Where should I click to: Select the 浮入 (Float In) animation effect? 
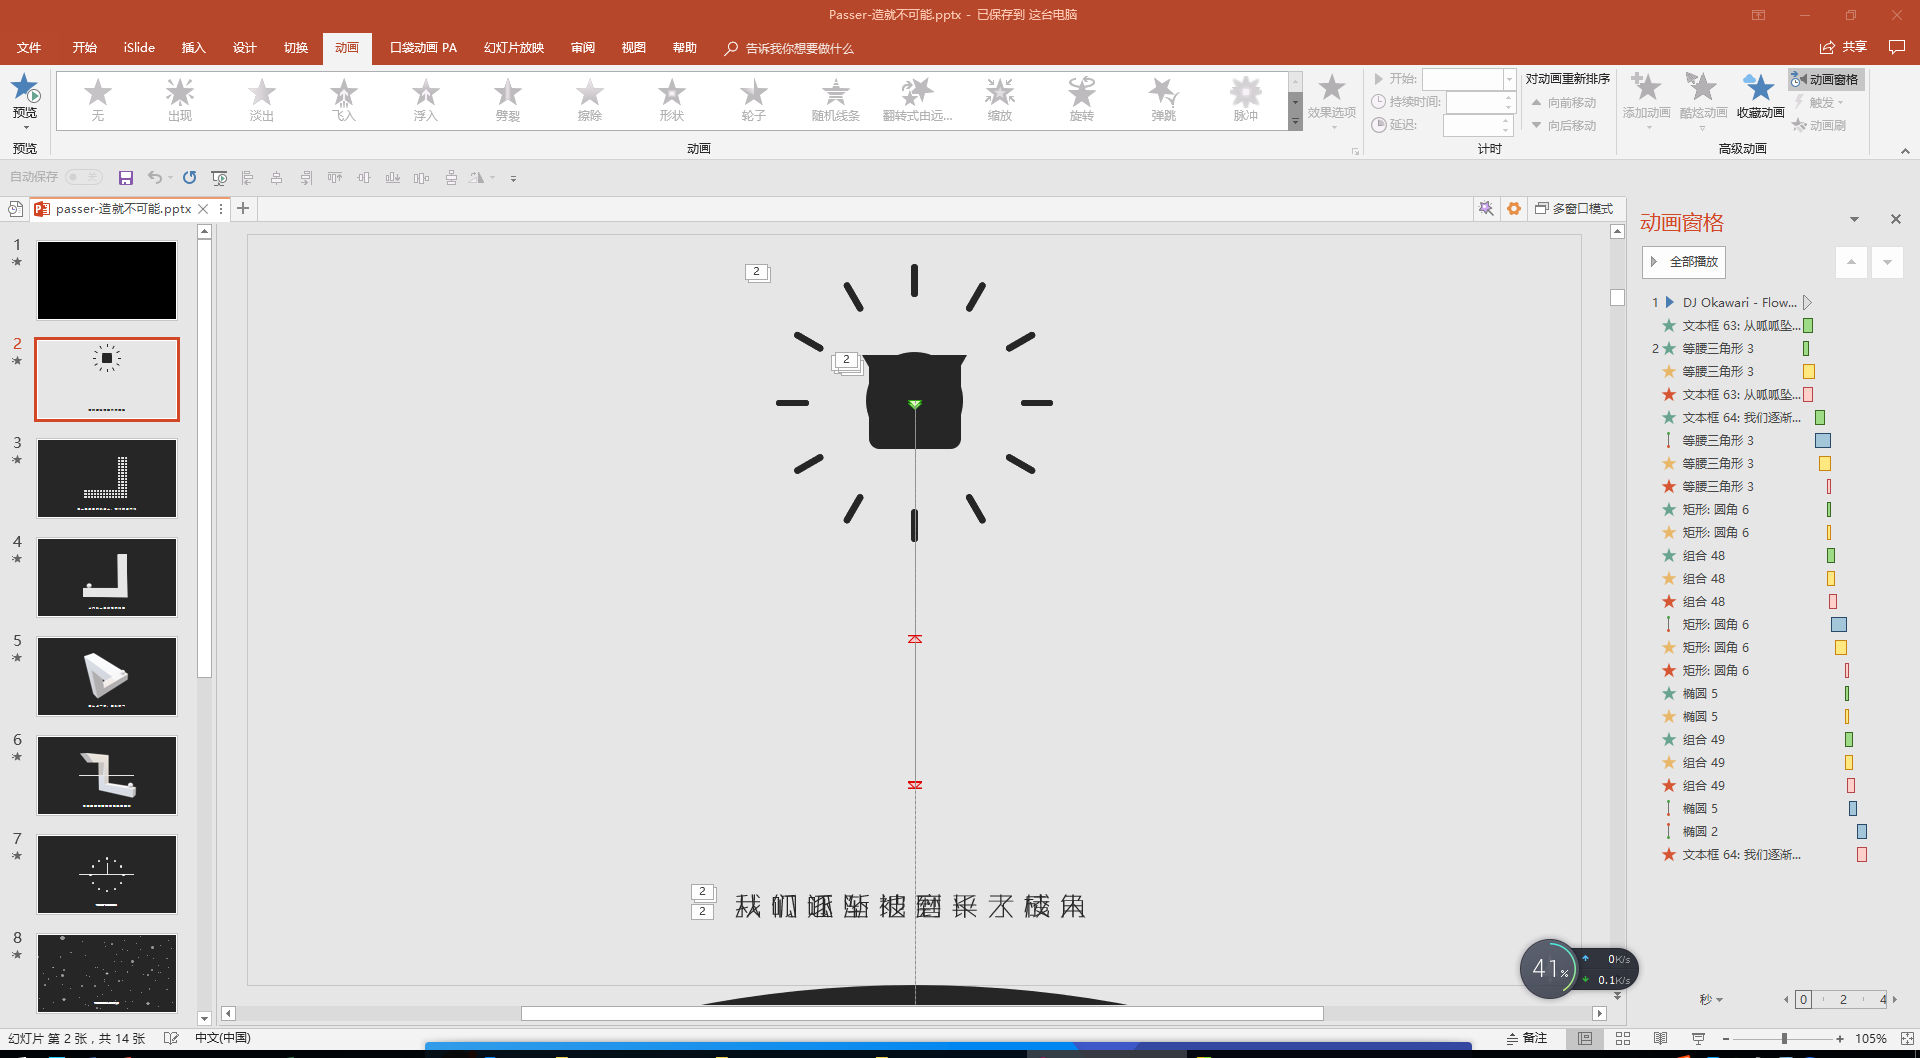click(426, 100)
